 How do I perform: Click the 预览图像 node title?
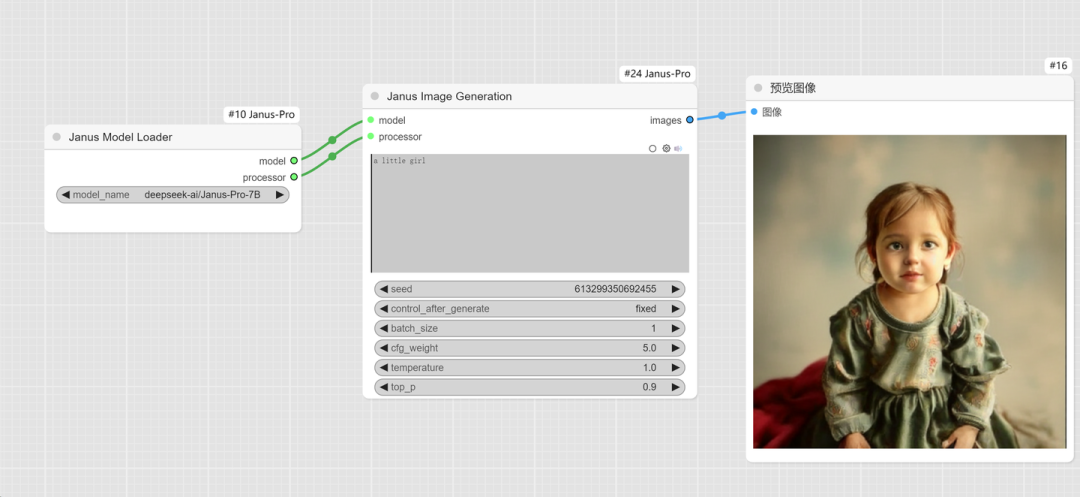[x=793, y=88]
